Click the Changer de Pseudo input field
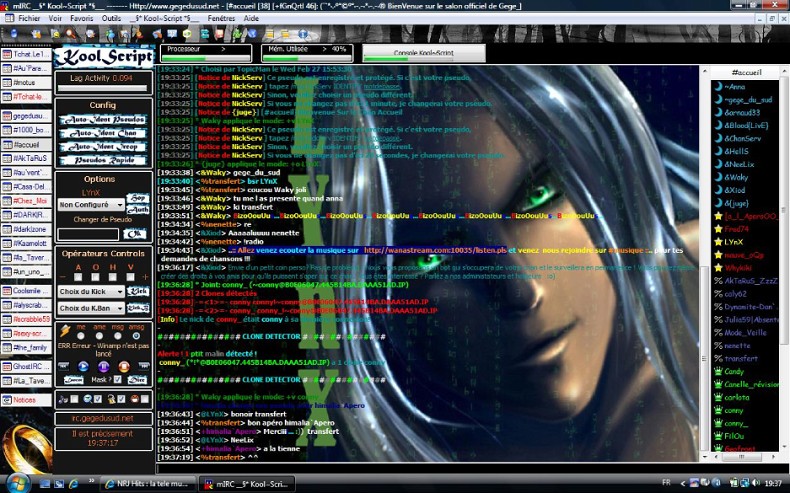 tap(88, 235)
